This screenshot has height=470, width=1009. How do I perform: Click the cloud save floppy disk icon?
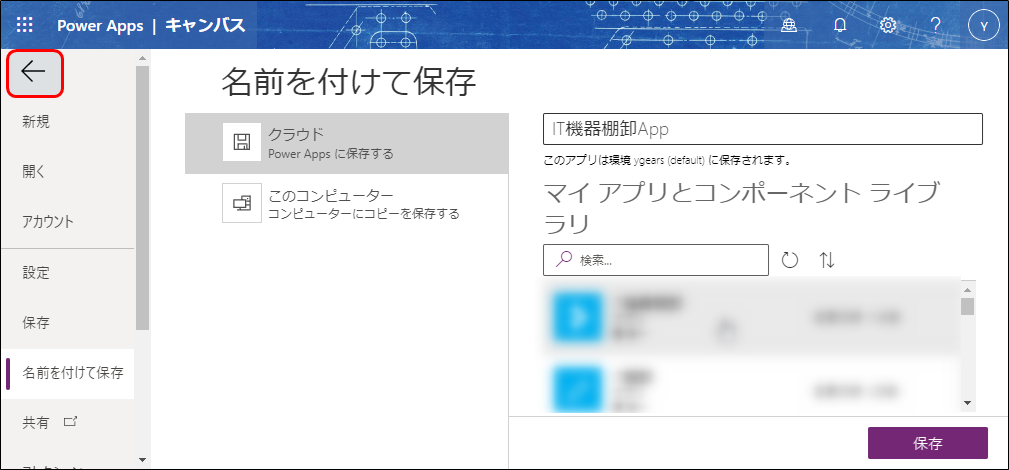pyautogui.click(x=241, y=142)
